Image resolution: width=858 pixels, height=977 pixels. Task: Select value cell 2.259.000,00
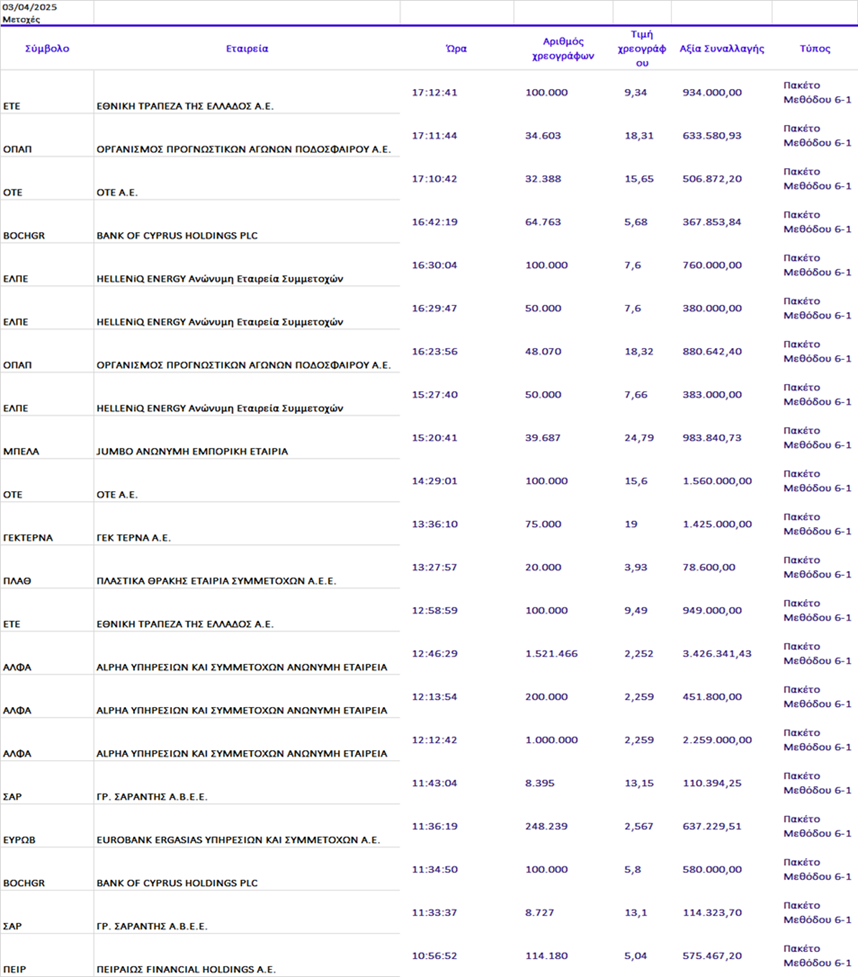pos(717,740)
